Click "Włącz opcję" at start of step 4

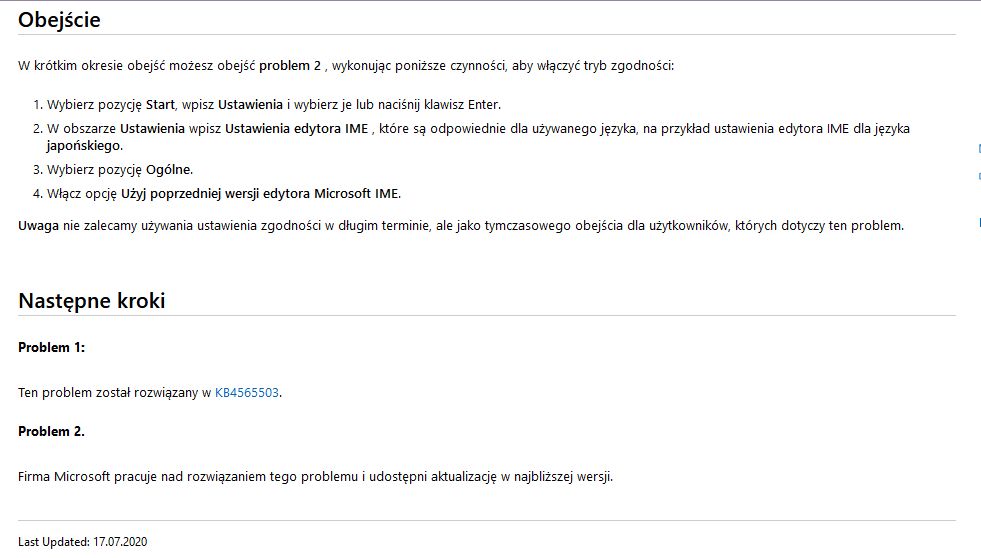pyautogui.click(x=82, y=193)
